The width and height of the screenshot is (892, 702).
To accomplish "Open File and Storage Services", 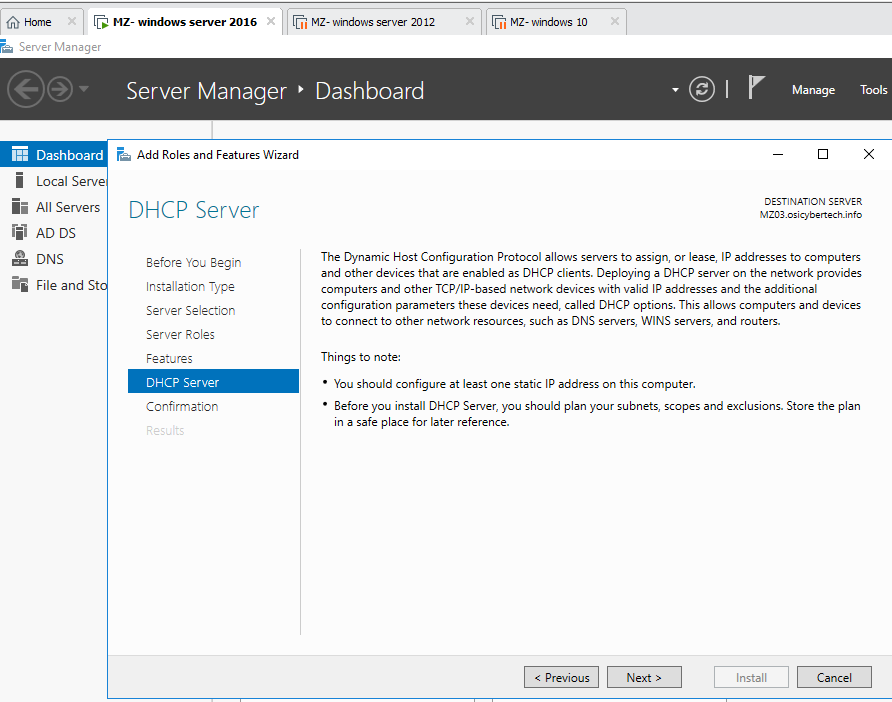I will [x=54, y=285].
